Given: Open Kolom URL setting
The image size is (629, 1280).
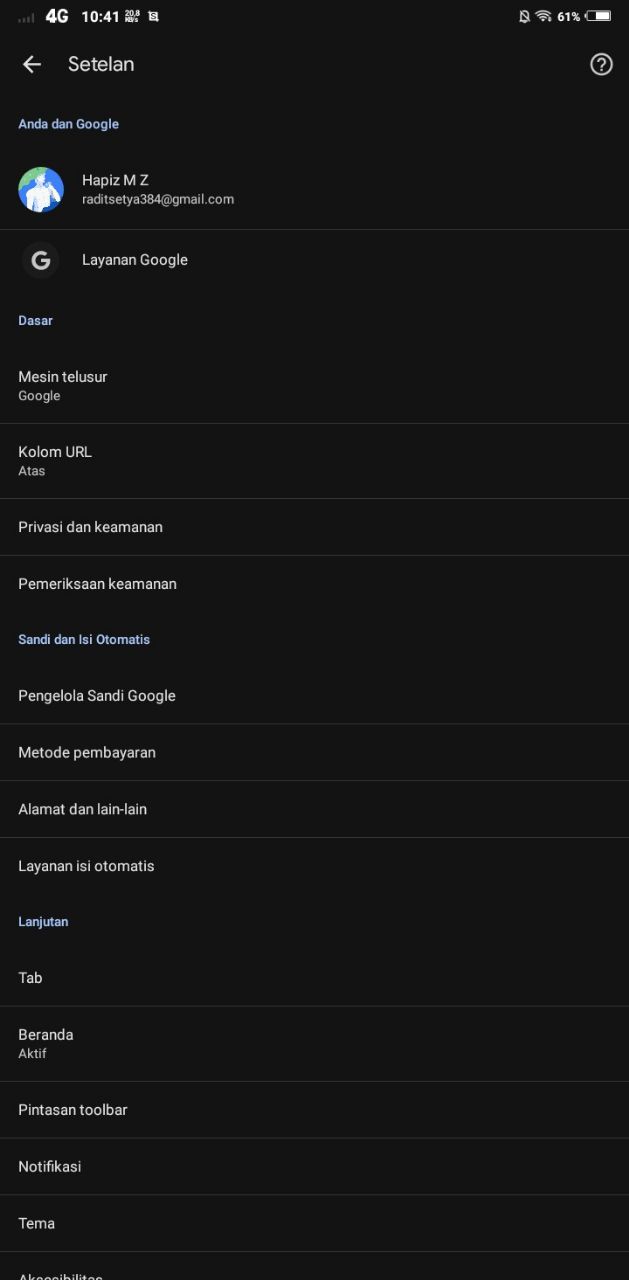Looking at the screenshot, I should [314, 461].
